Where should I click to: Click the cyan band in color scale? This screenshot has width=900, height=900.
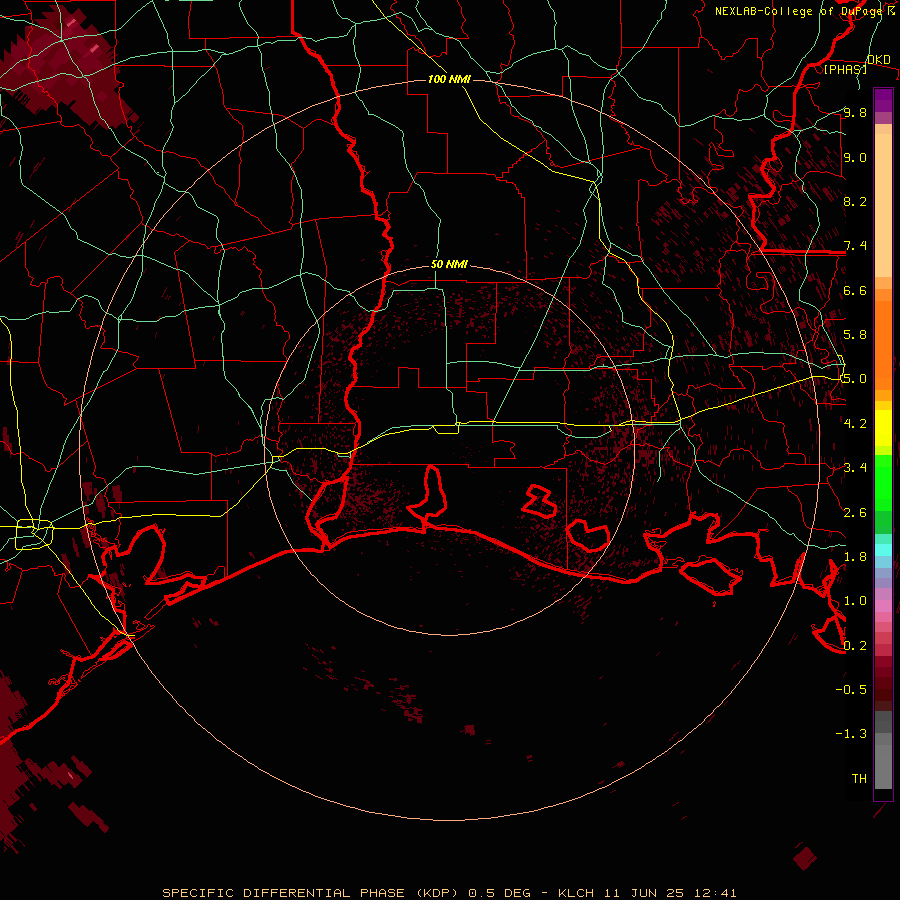click(x=883, y=550)
